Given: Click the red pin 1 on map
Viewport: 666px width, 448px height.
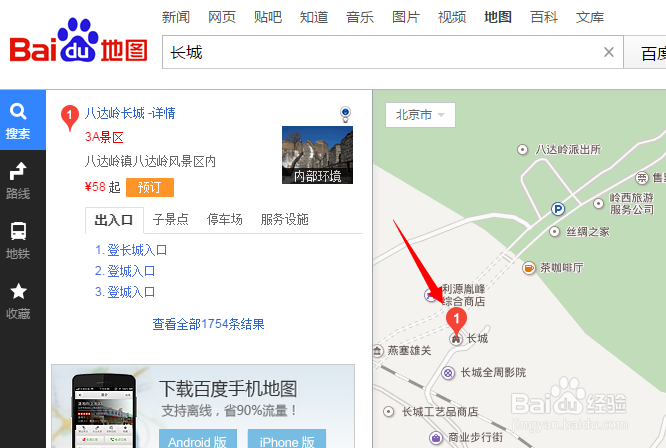Looking at the screenshot, I should (456, 321).
